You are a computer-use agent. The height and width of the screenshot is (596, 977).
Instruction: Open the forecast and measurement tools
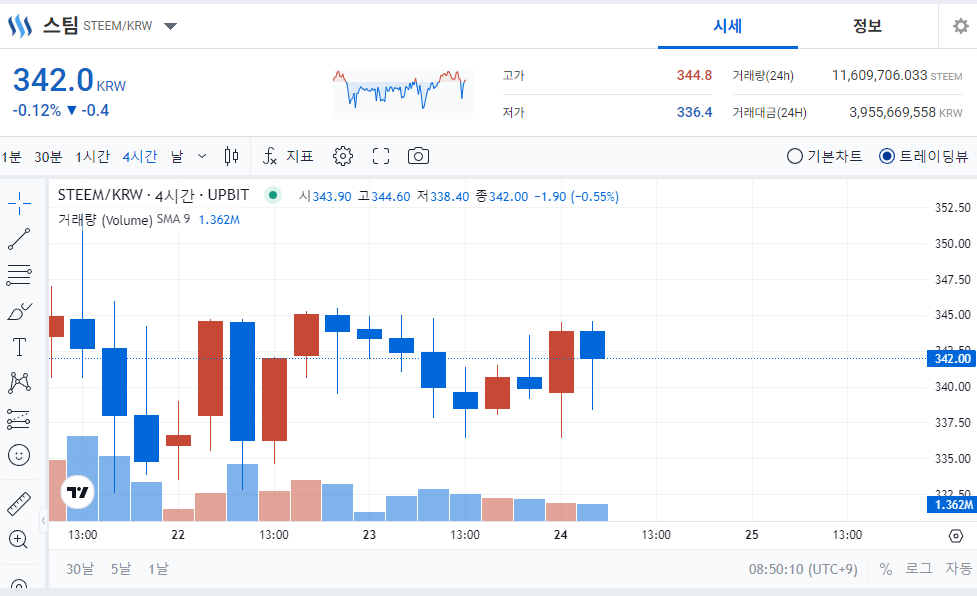[19, 419]
